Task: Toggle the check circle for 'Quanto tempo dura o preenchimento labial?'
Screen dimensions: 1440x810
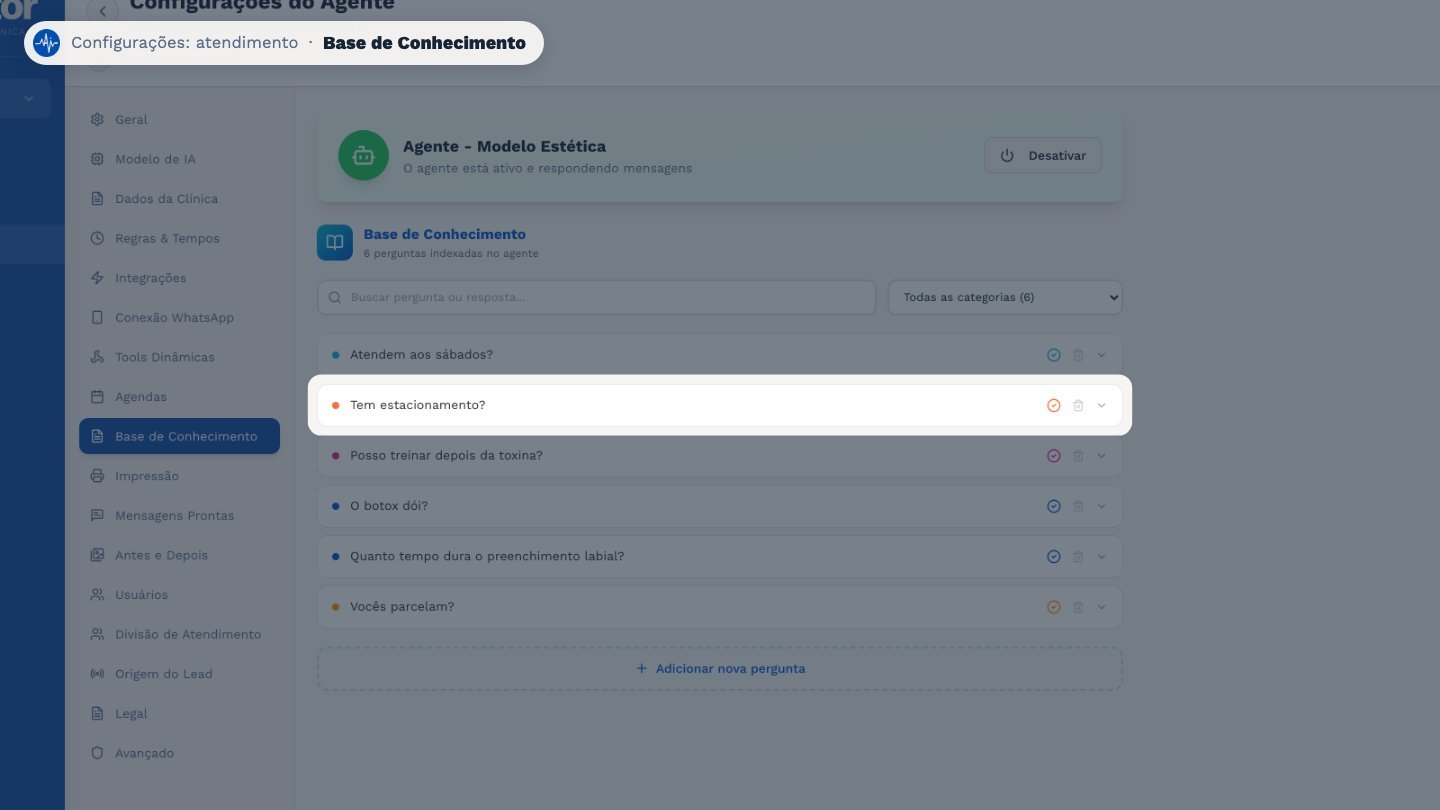Action: click(x=1053, y=556)
